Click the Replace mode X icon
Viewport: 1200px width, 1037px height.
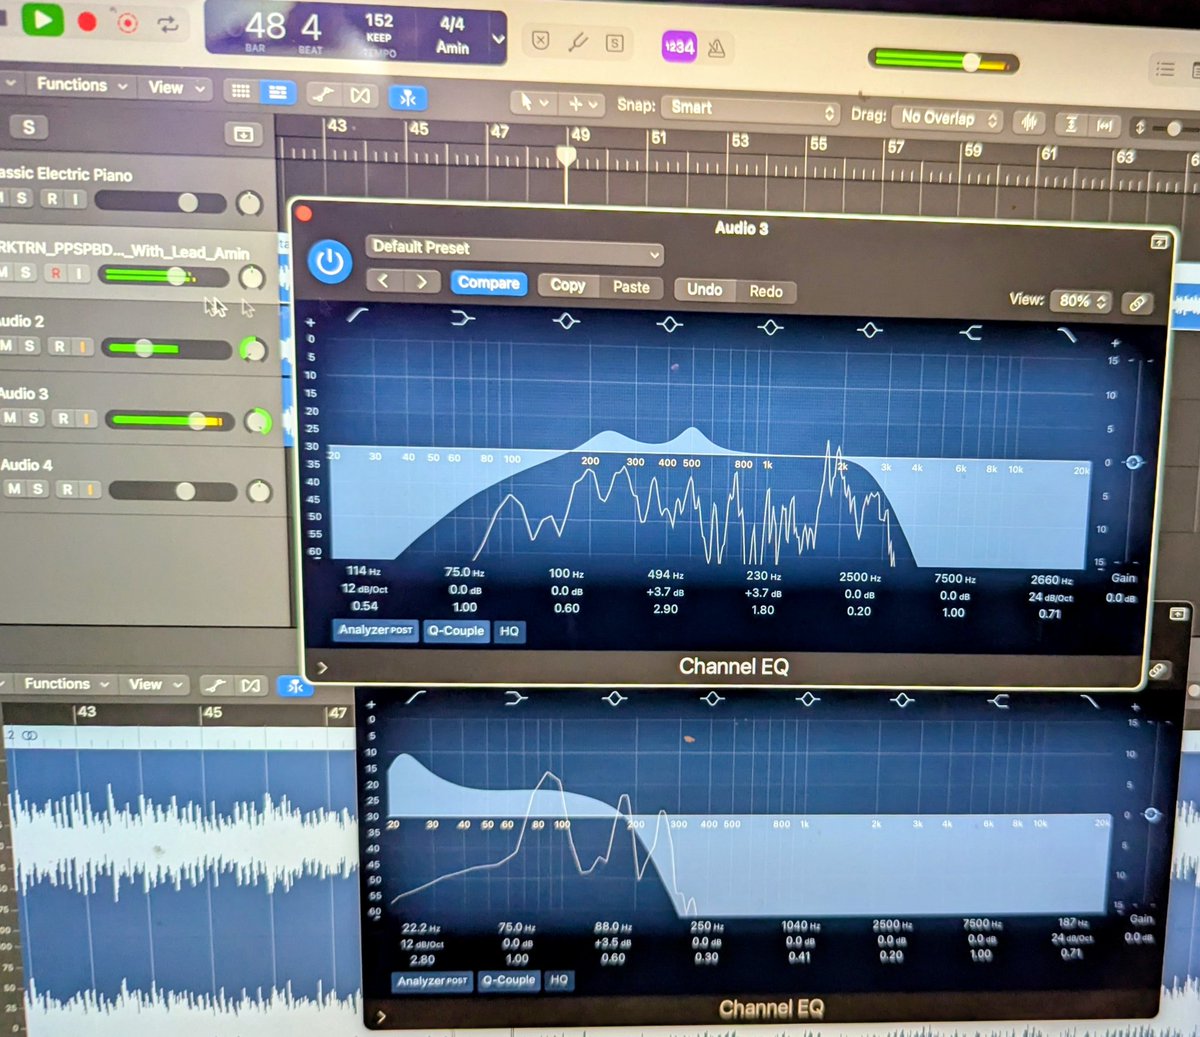coord(540,40)
